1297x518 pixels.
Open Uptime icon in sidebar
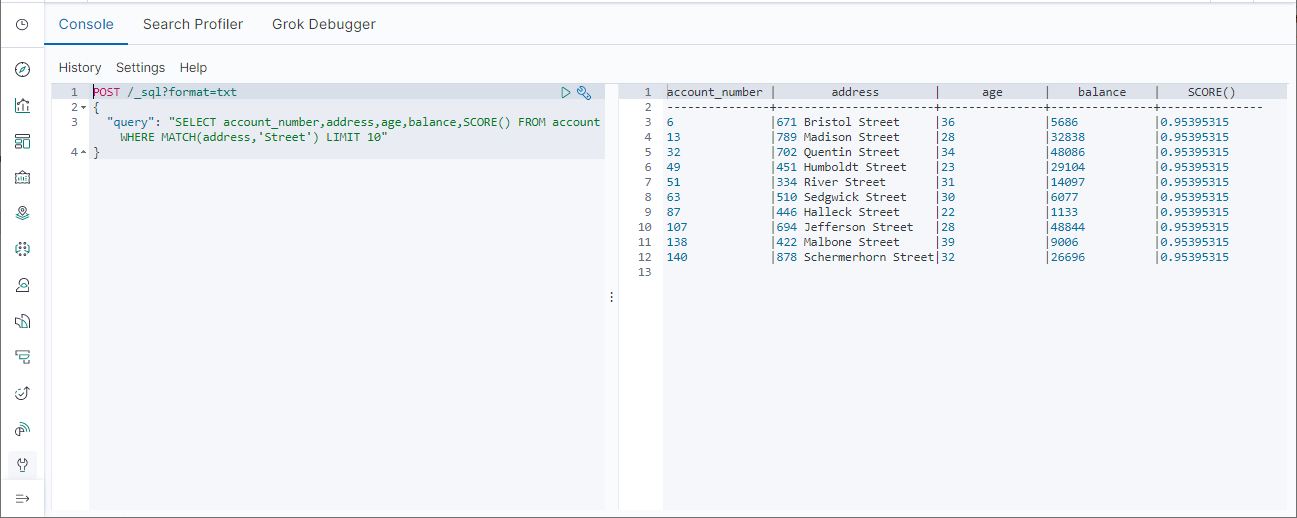pyautogui.click(x=22, y=393)
